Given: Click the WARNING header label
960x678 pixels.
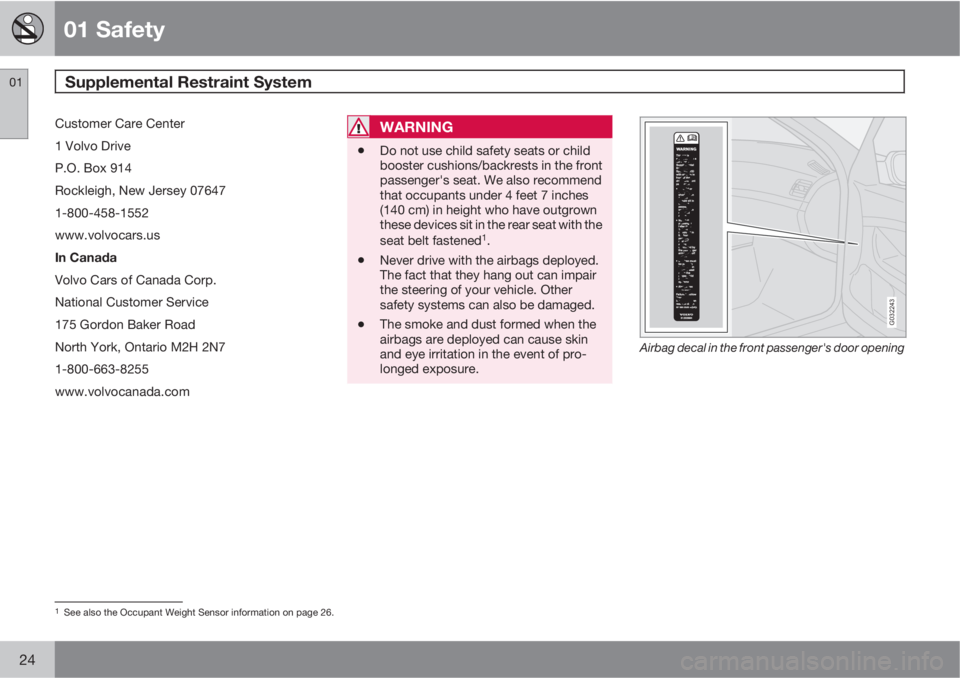Looking at the screenshot, I should 416,127.
